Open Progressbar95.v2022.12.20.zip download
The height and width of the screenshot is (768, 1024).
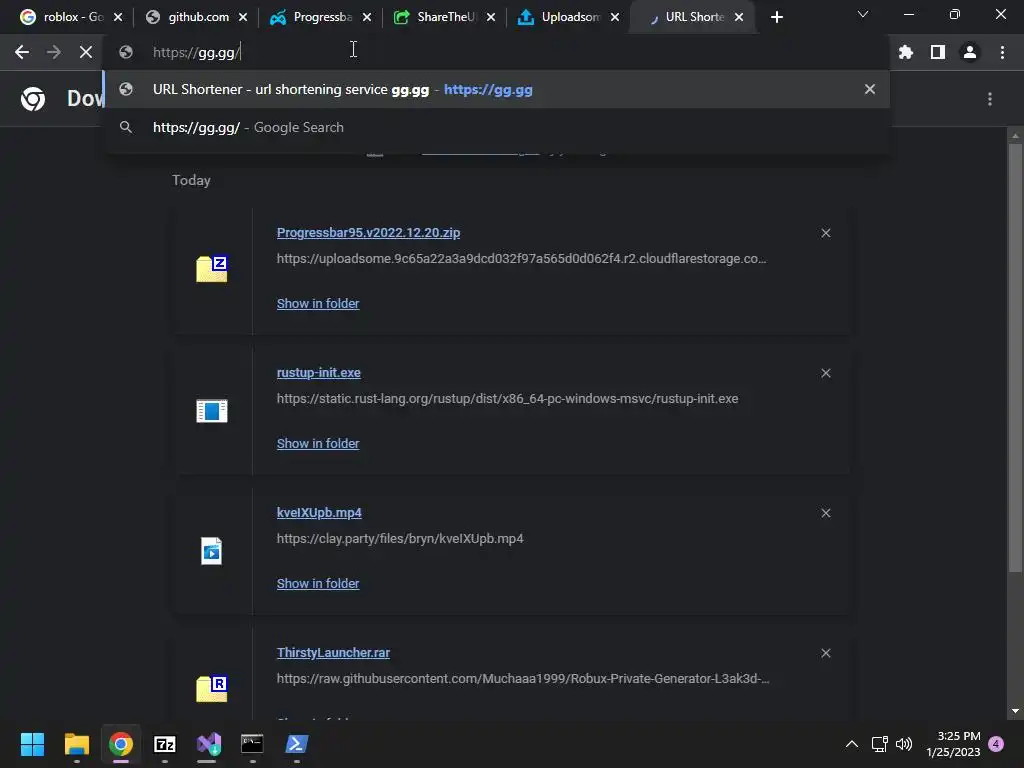(368, 233)
